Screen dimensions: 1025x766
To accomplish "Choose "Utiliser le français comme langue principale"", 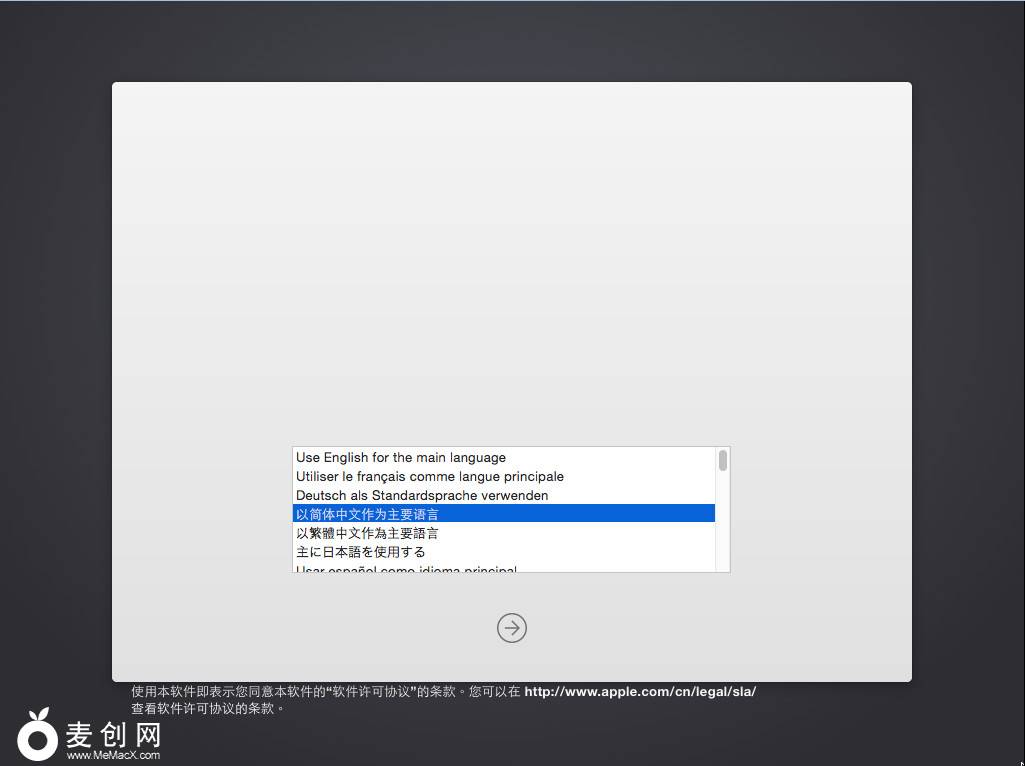I will [x=430, y=477].
